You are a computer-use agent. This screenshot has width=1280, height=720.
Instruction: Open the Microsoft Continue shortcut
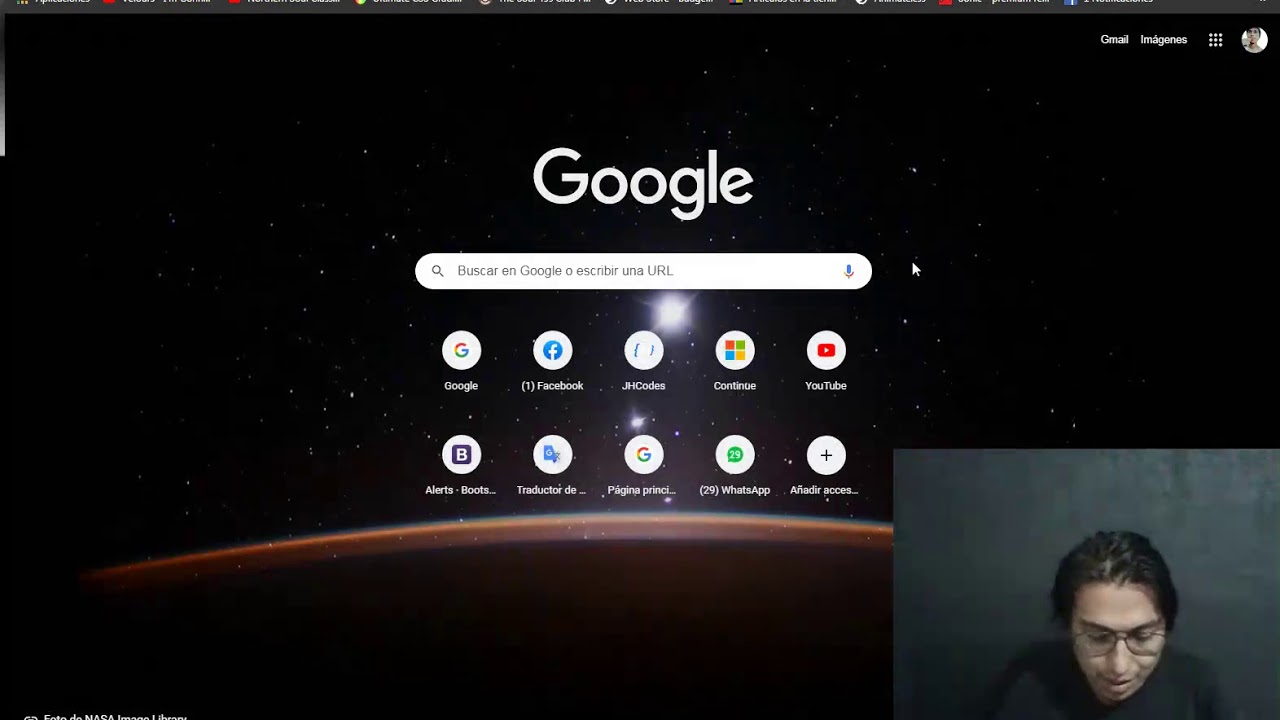[734, 351]
